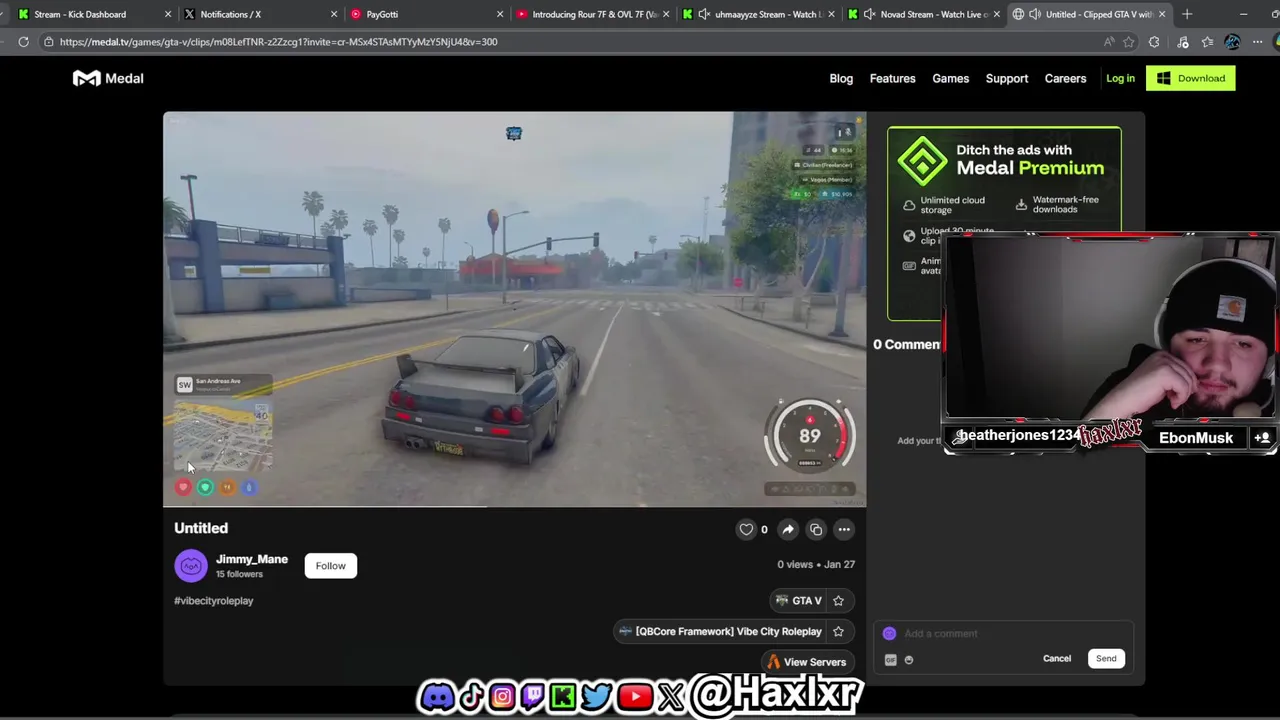Open browser Favorites list icon
Screen dimensions: 1280x720
[x=1207, y=42]
